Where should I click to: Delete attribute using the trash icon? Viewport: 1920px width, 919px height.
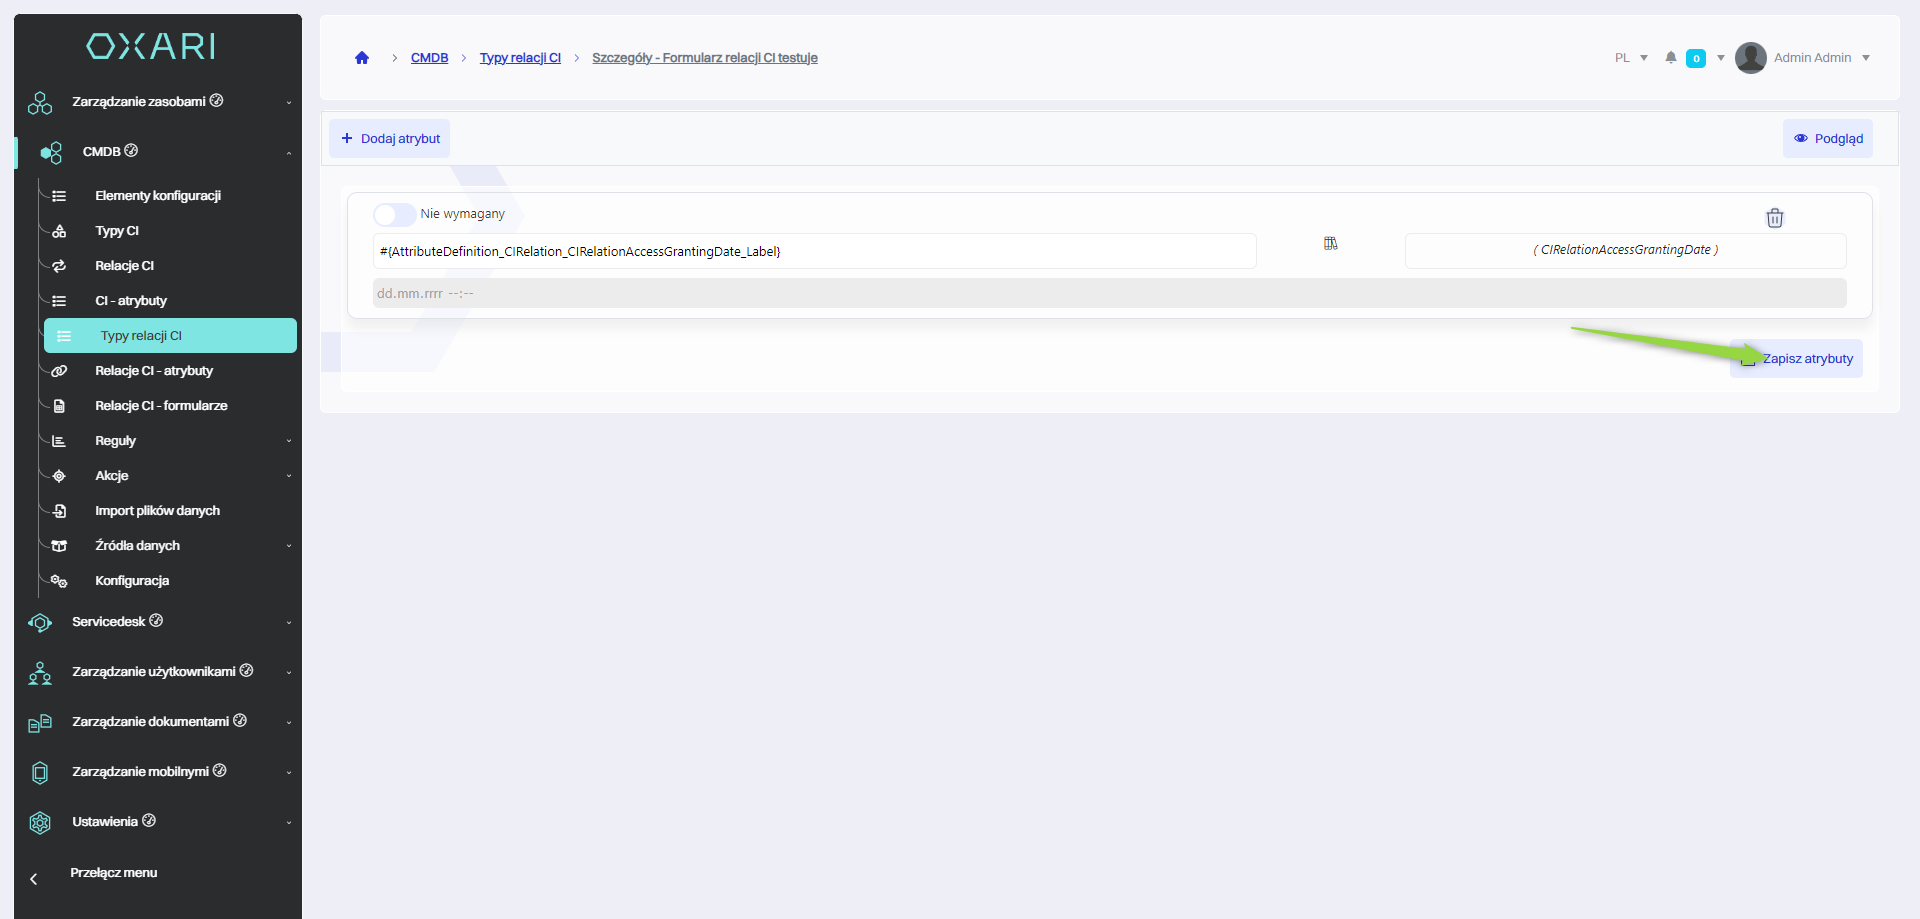[x=1774, y=218]
